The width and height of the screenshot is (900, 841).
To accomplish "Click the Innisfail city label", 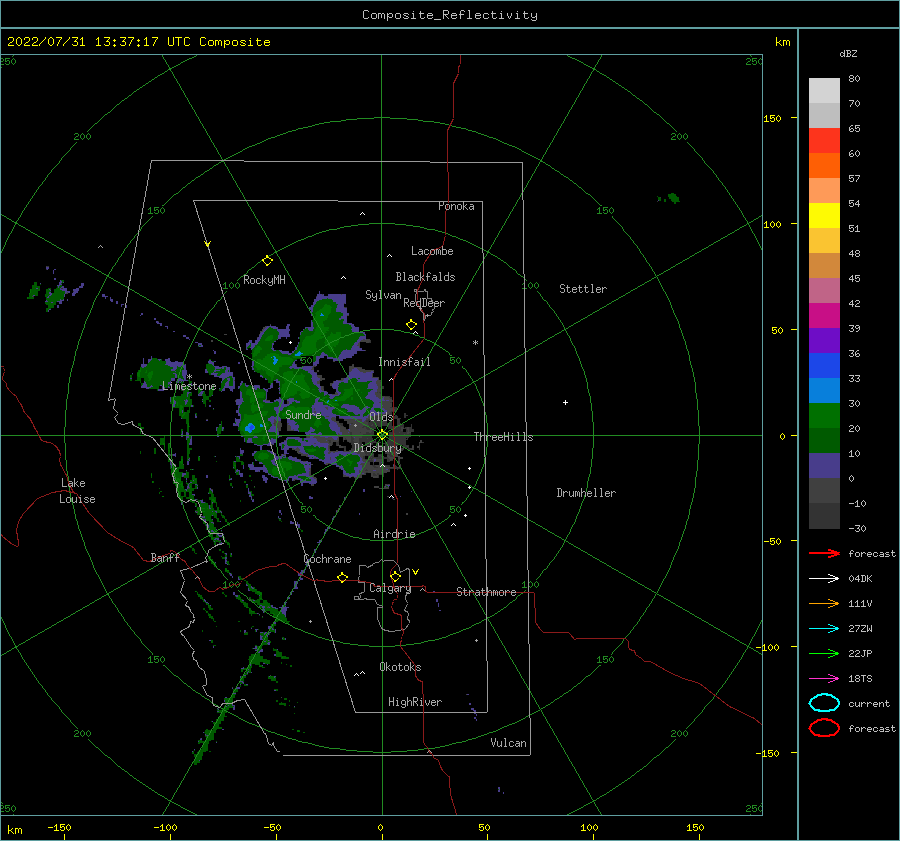I will [x=404, y=362].
